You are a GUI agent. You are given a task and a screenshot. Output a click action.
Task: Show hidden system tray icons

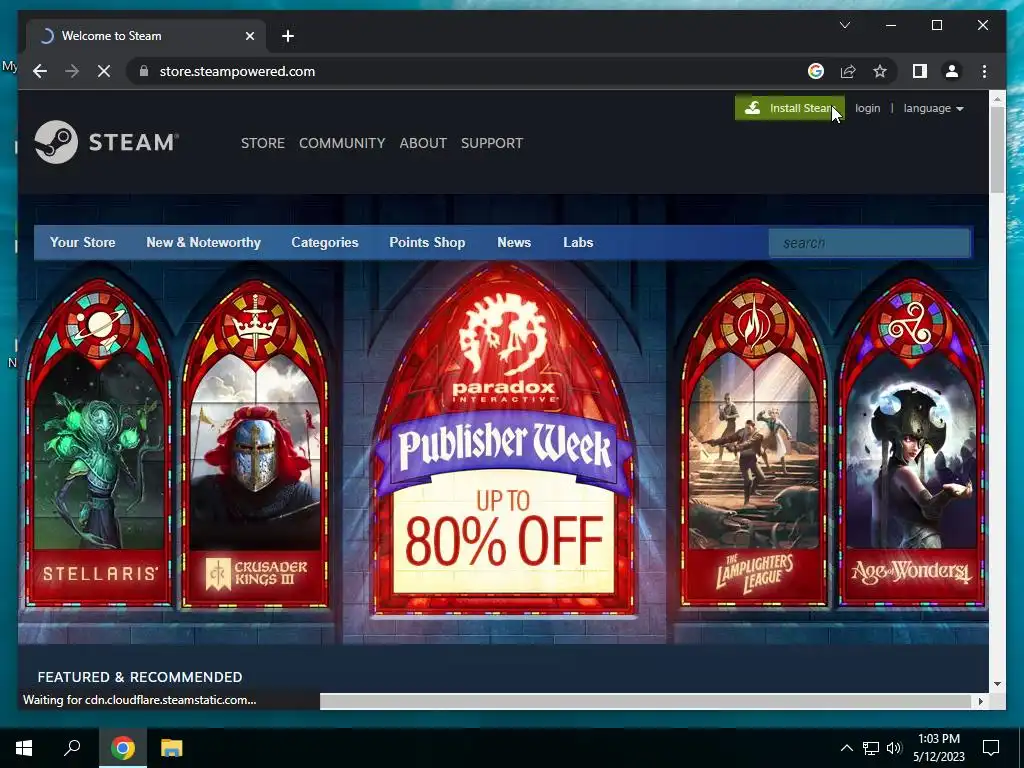pyautogui.click(x=846, y=748)
